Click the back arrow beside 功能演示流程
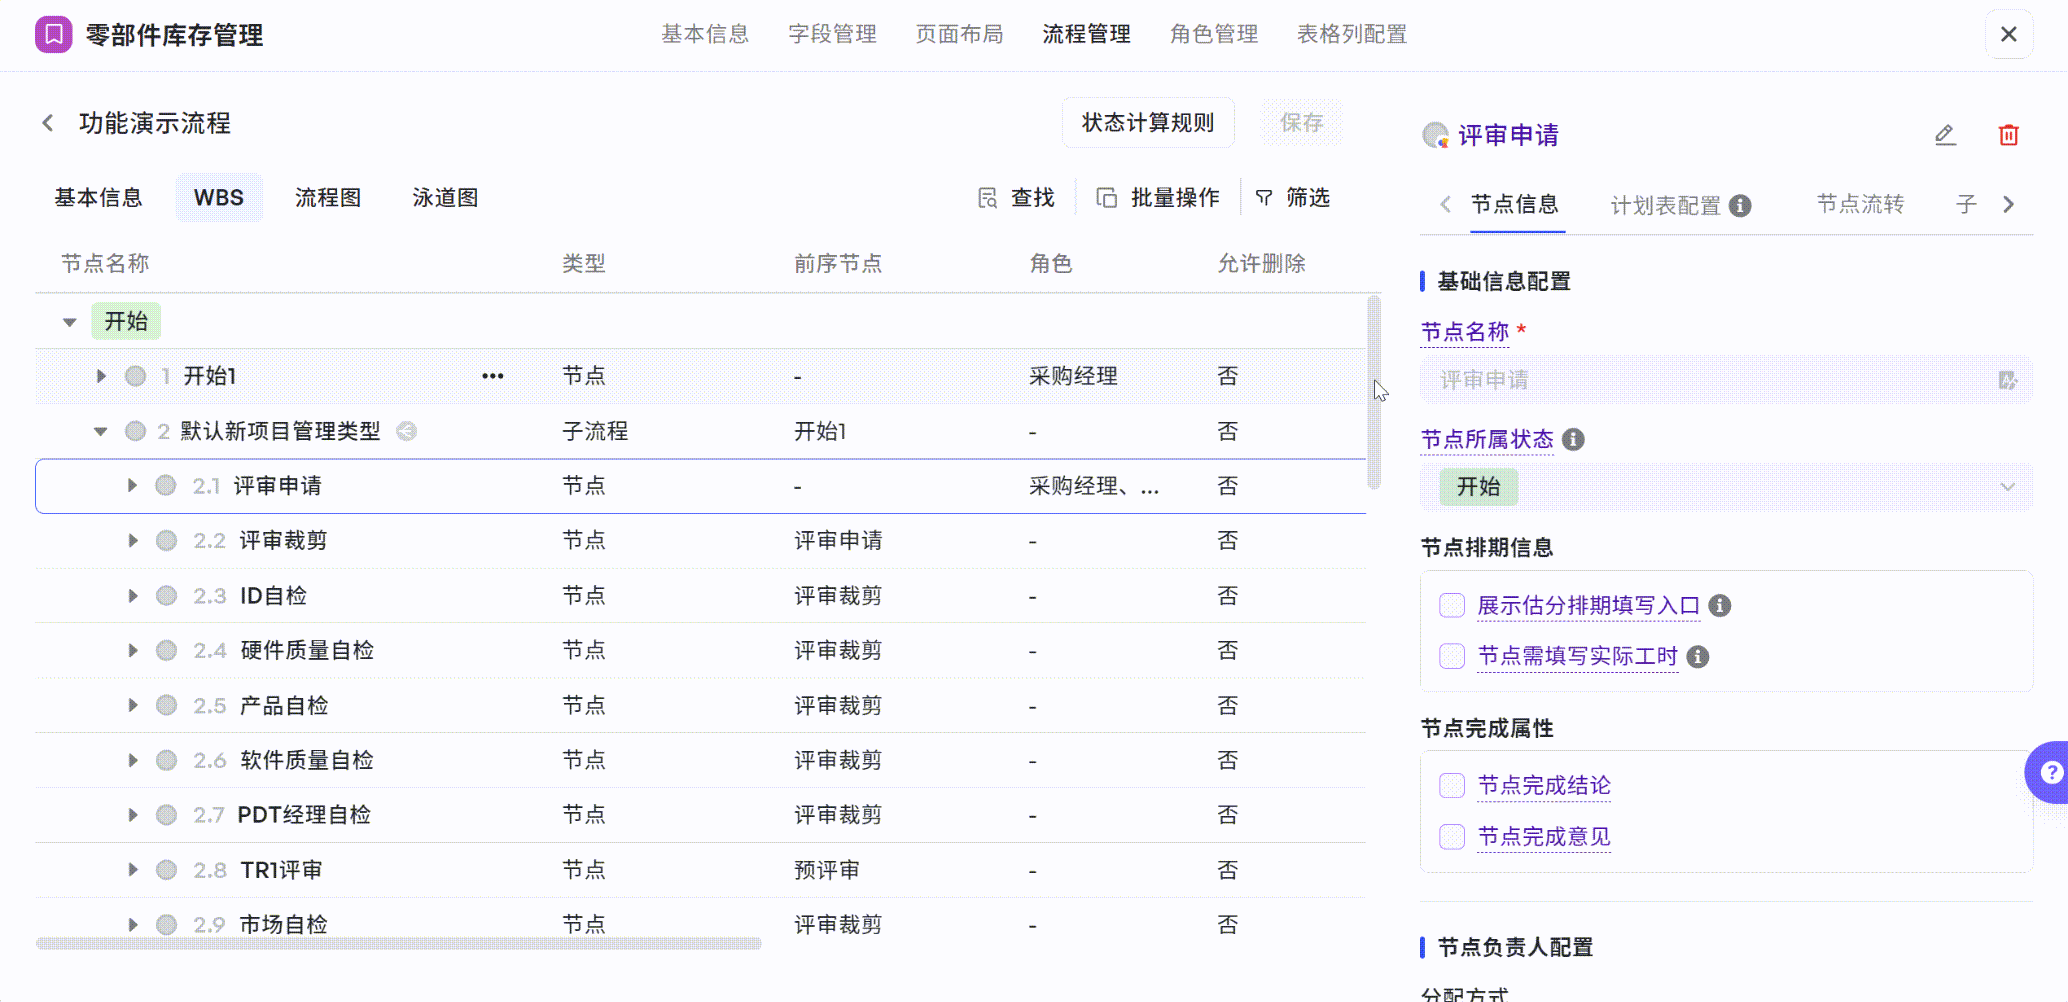Screen dimensions: 2068x1002 pos(47,123)
